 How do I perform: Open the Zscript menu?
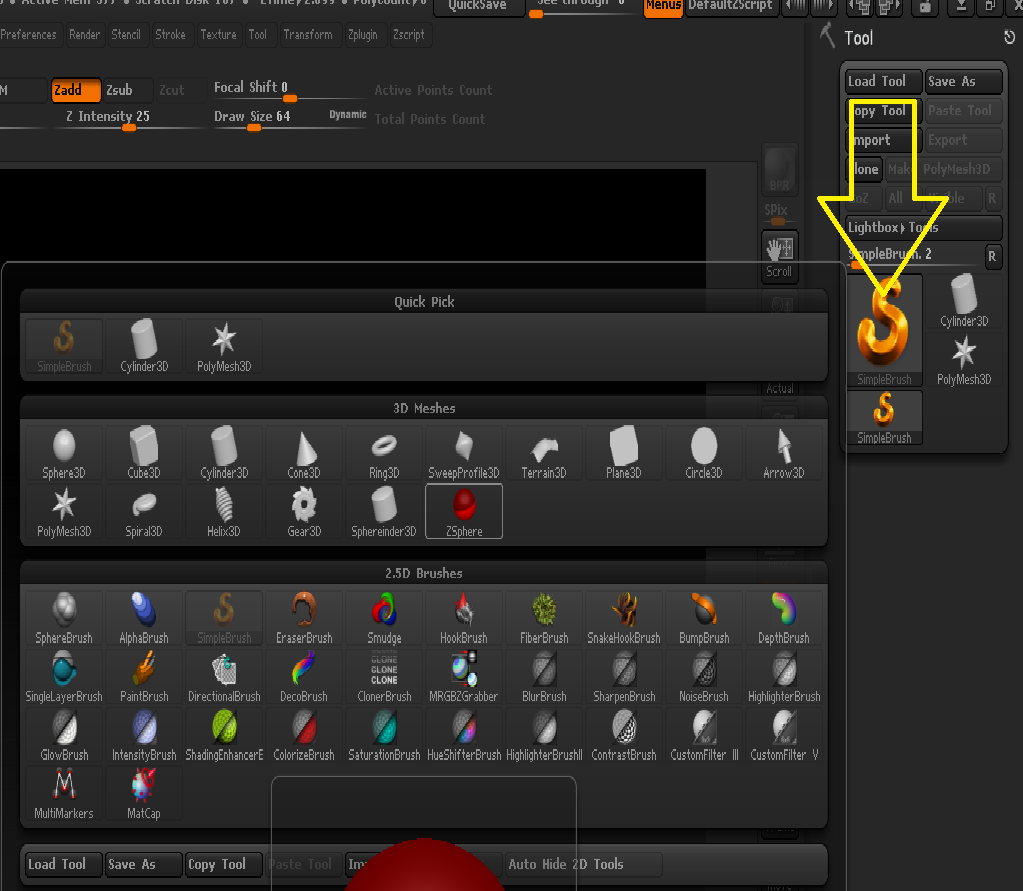pyautogui.click(x=409, y=35)
